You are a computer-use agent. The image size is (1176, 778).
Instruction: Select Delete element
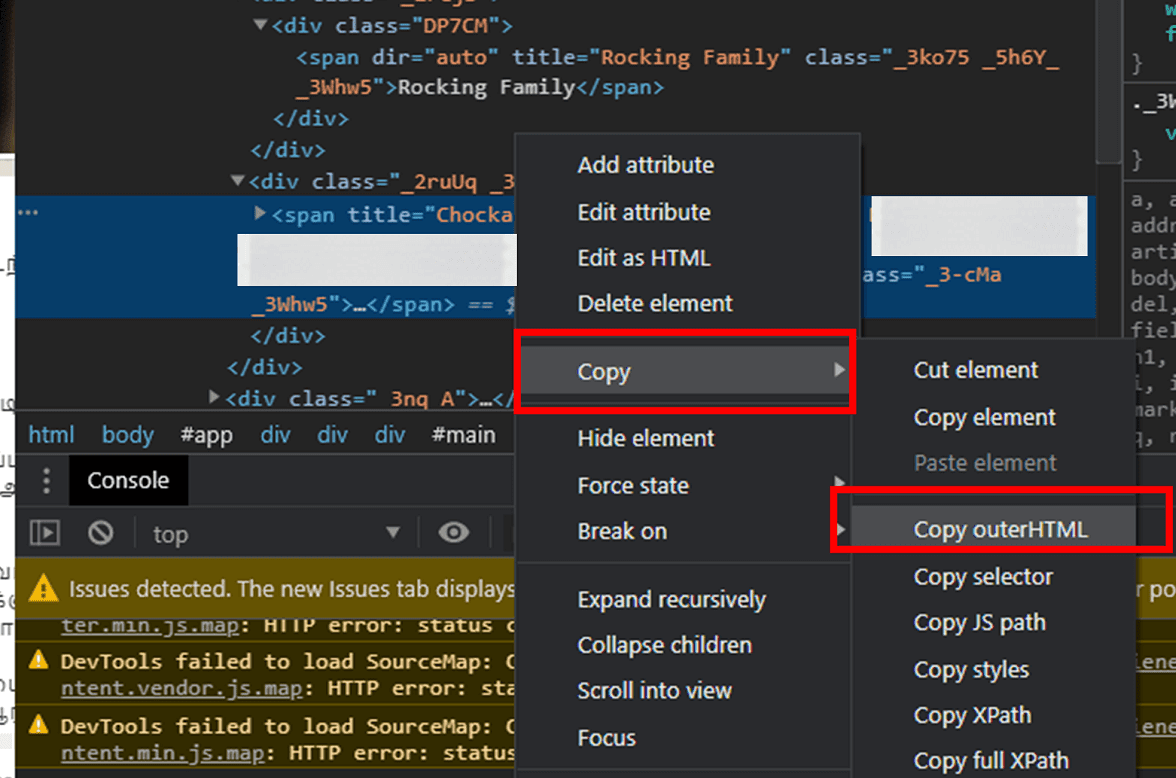tap(655, 304)
